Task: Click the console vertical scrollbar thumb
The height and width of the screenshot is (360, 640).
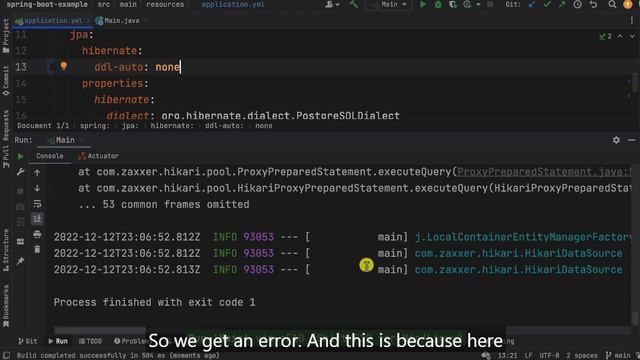Action: [x=635, y=318]
